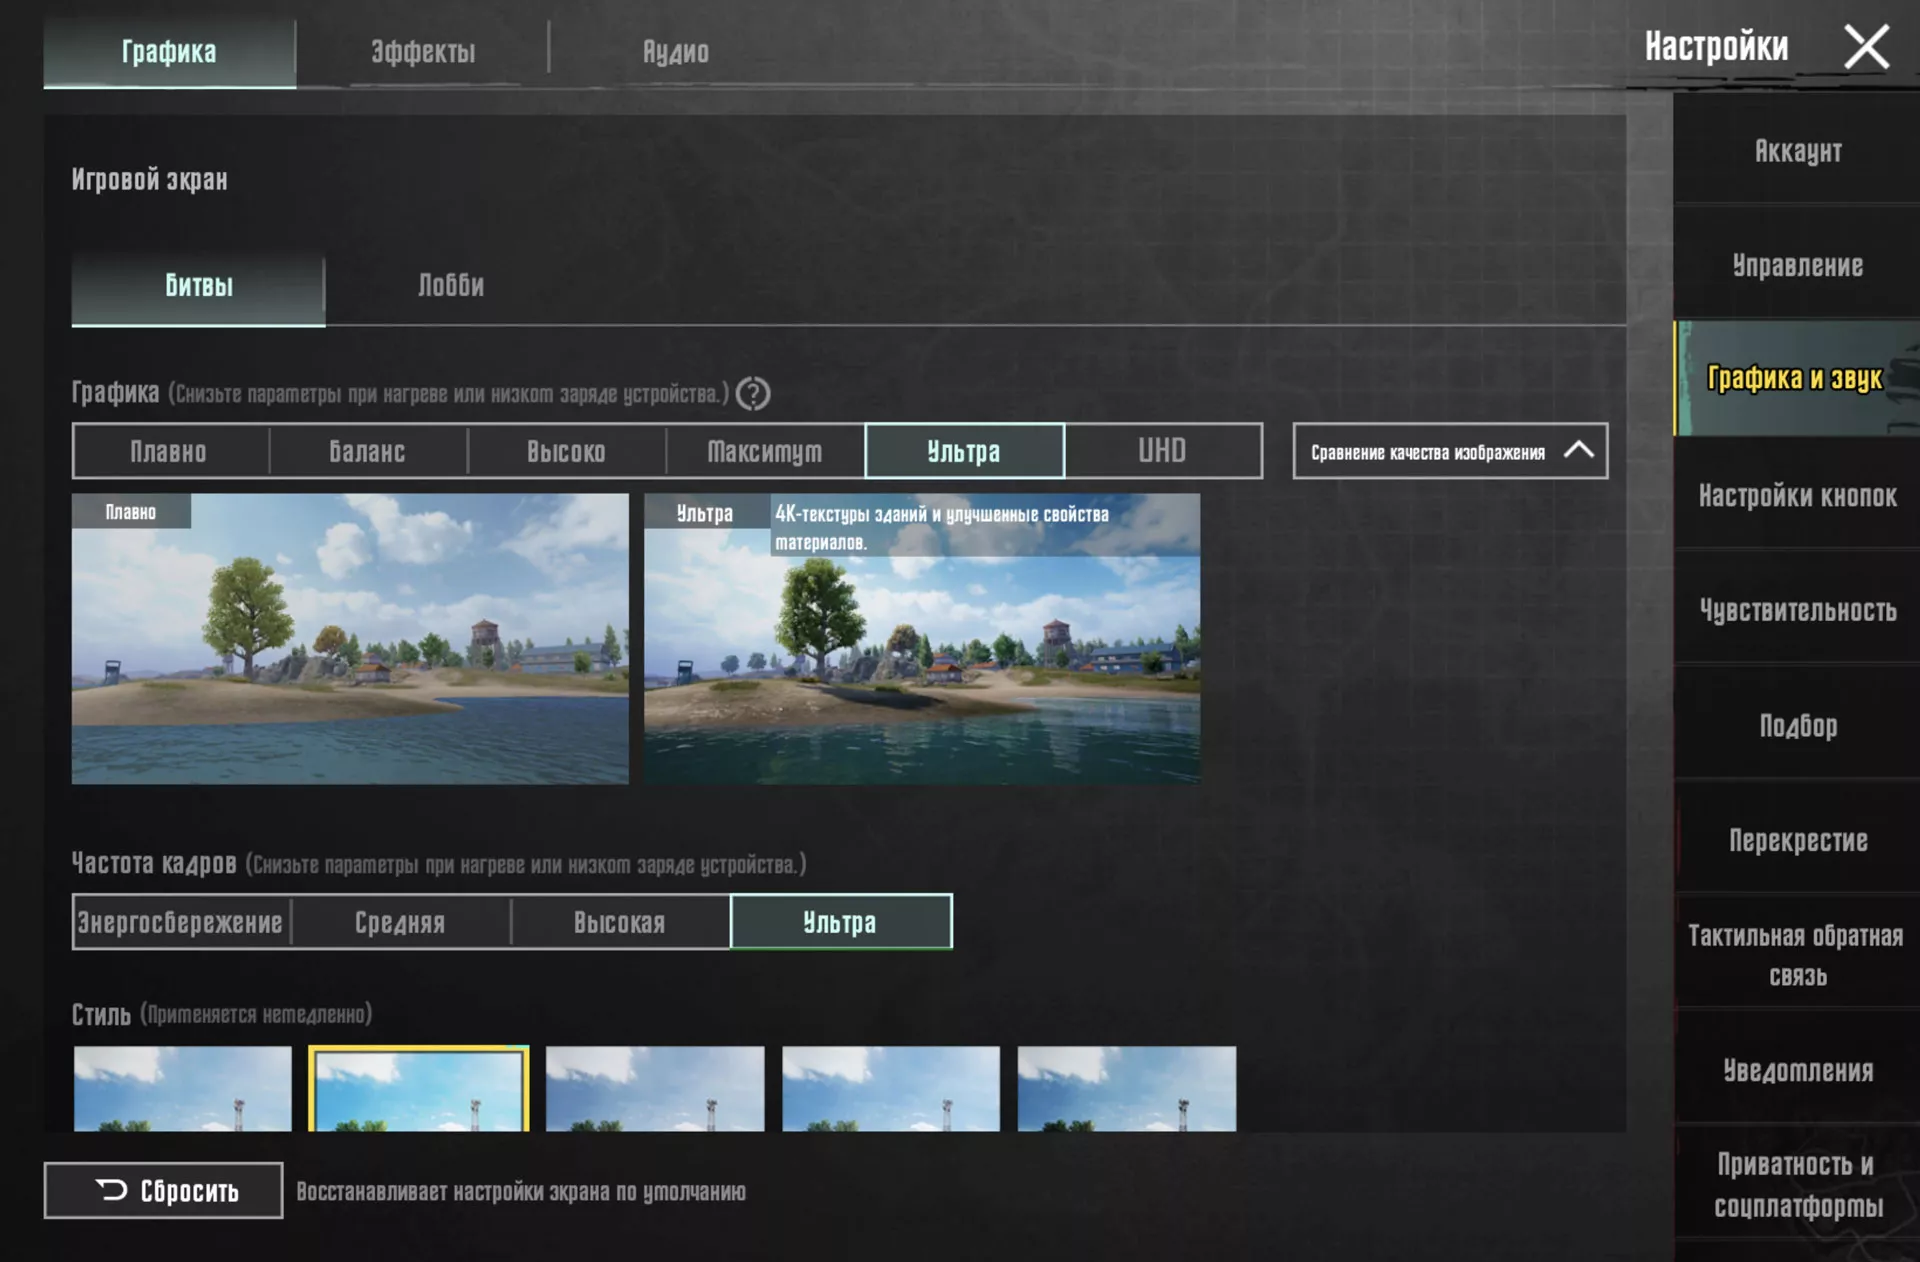Click the Ультра comparison preview image

[x=922, y=638]
